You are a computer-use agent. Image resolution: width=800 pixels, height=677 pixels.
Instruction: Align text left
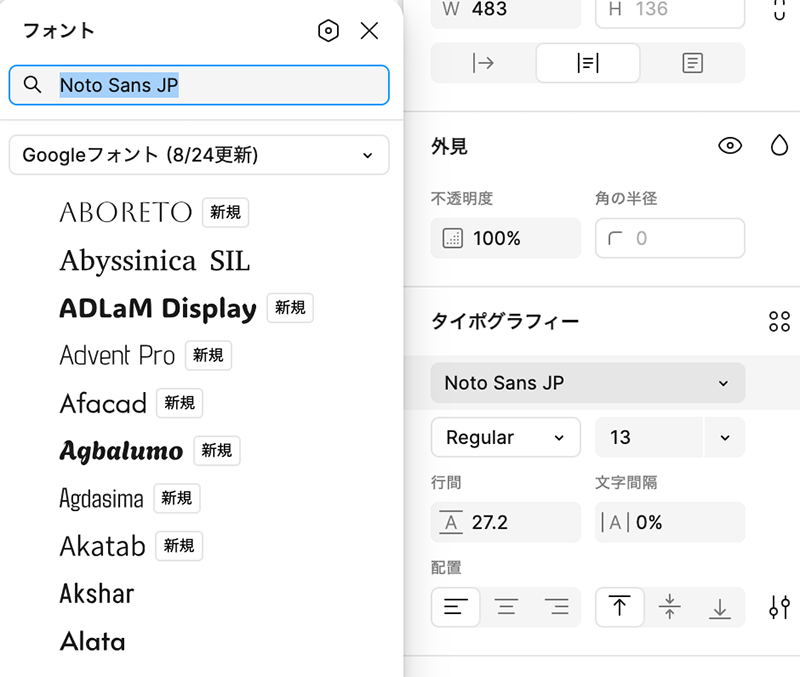[x=456, y=607]
